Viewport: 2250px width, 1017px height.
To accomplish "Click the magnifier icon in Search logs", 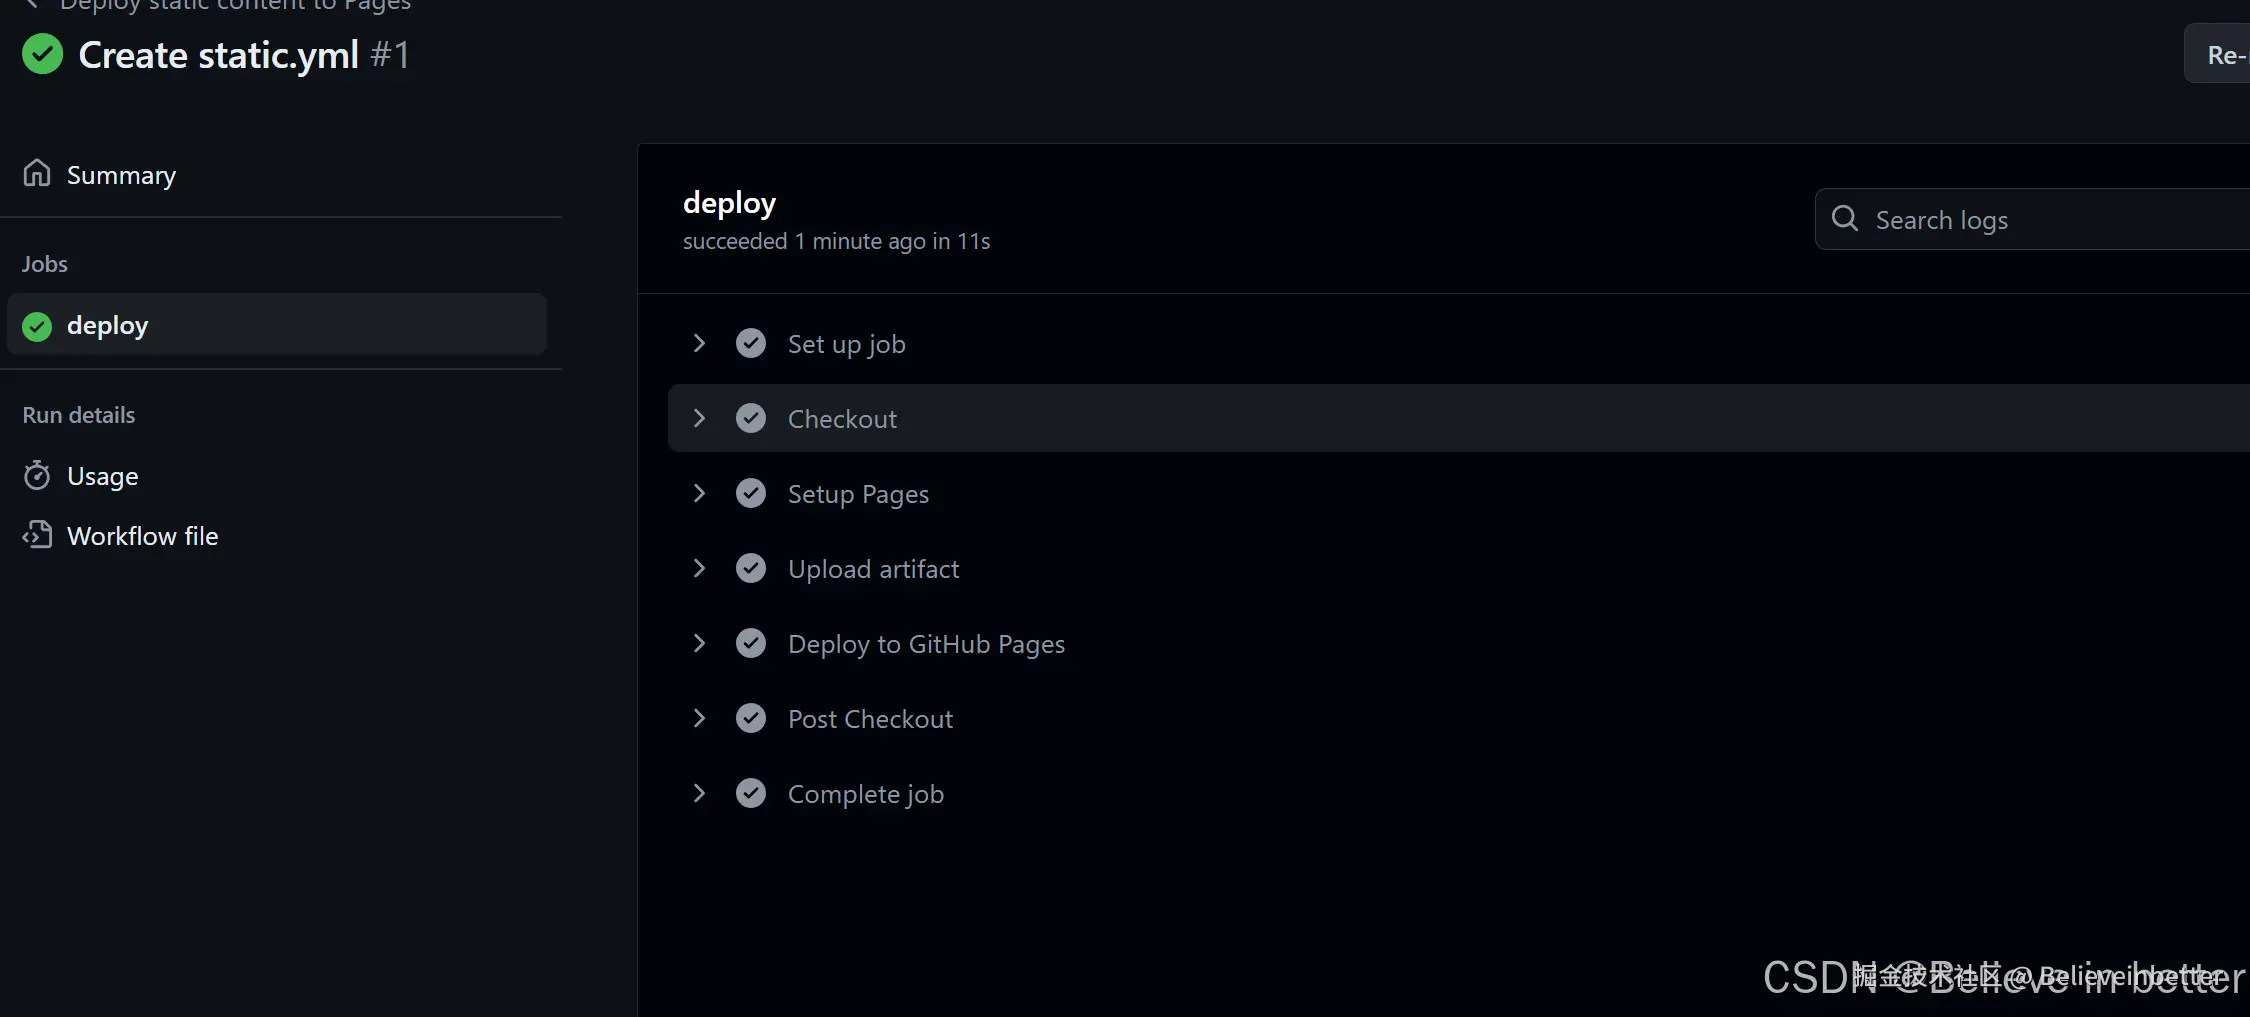I will [1844, 219].
